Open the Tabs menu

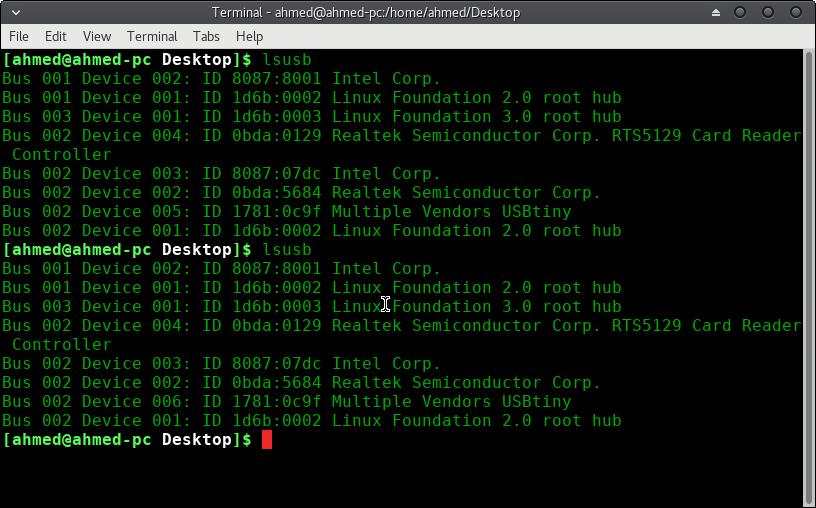point(206,36)
